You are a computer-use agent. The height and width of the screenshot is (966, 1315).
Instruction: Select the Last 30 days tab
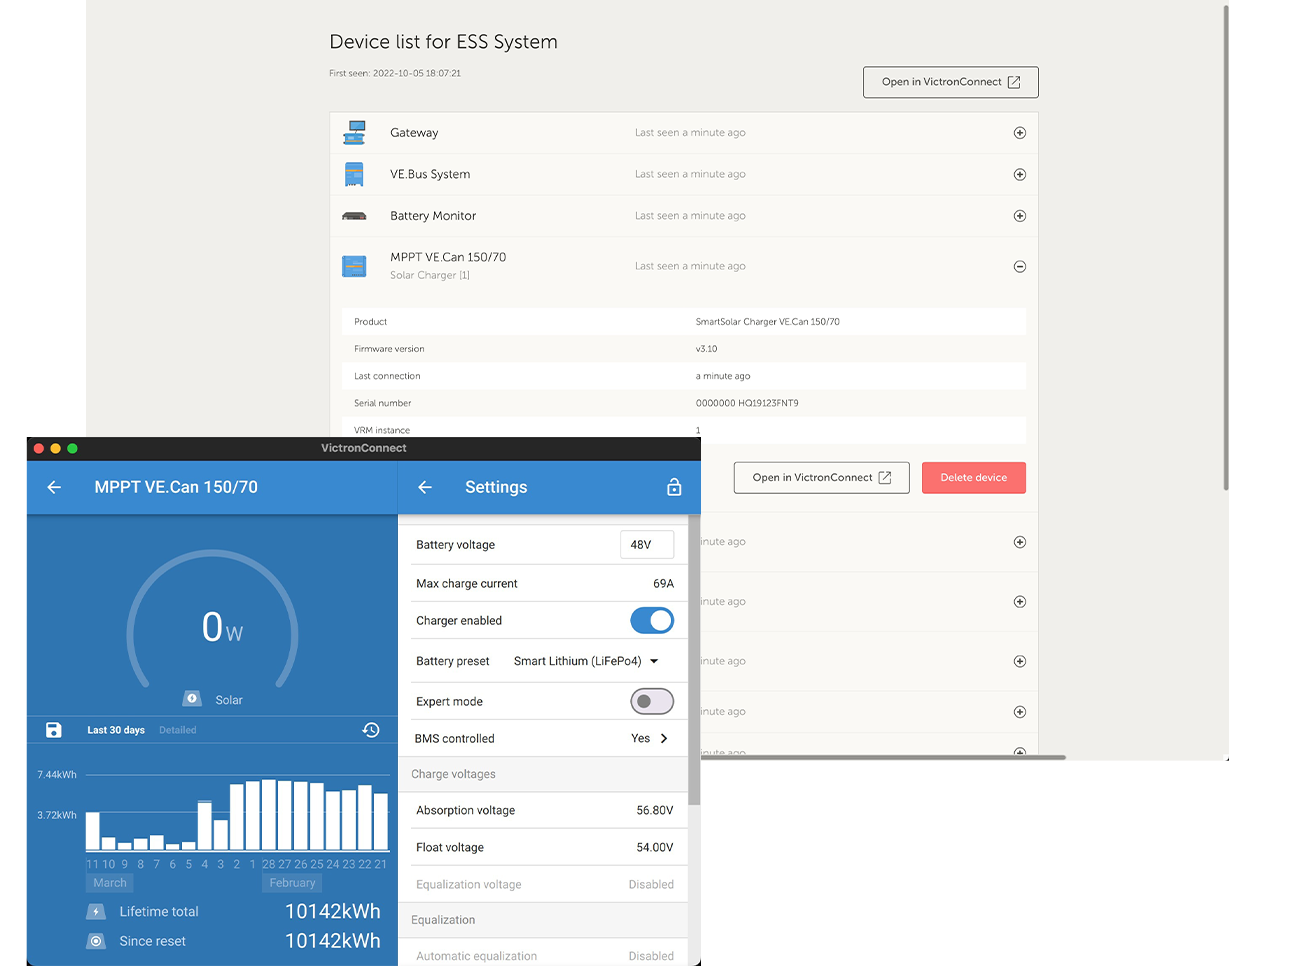[x=116, y=730]
